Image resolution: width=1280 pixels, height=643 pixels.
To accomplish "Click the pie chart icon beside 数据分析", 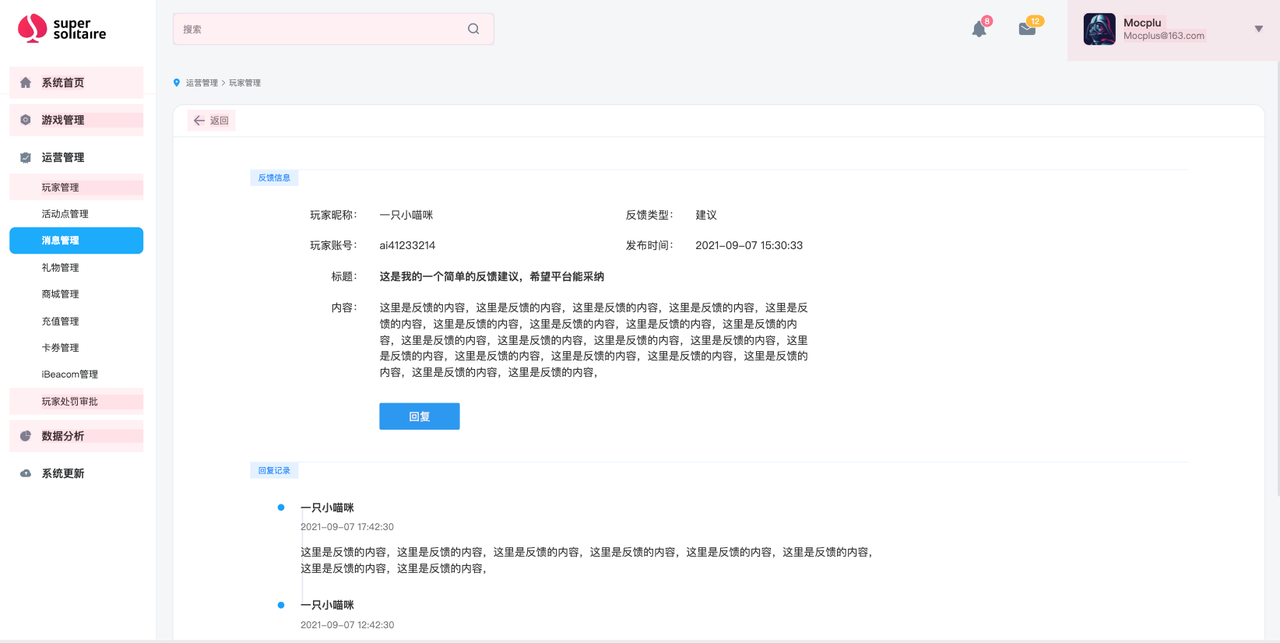I will pos(26,436).
